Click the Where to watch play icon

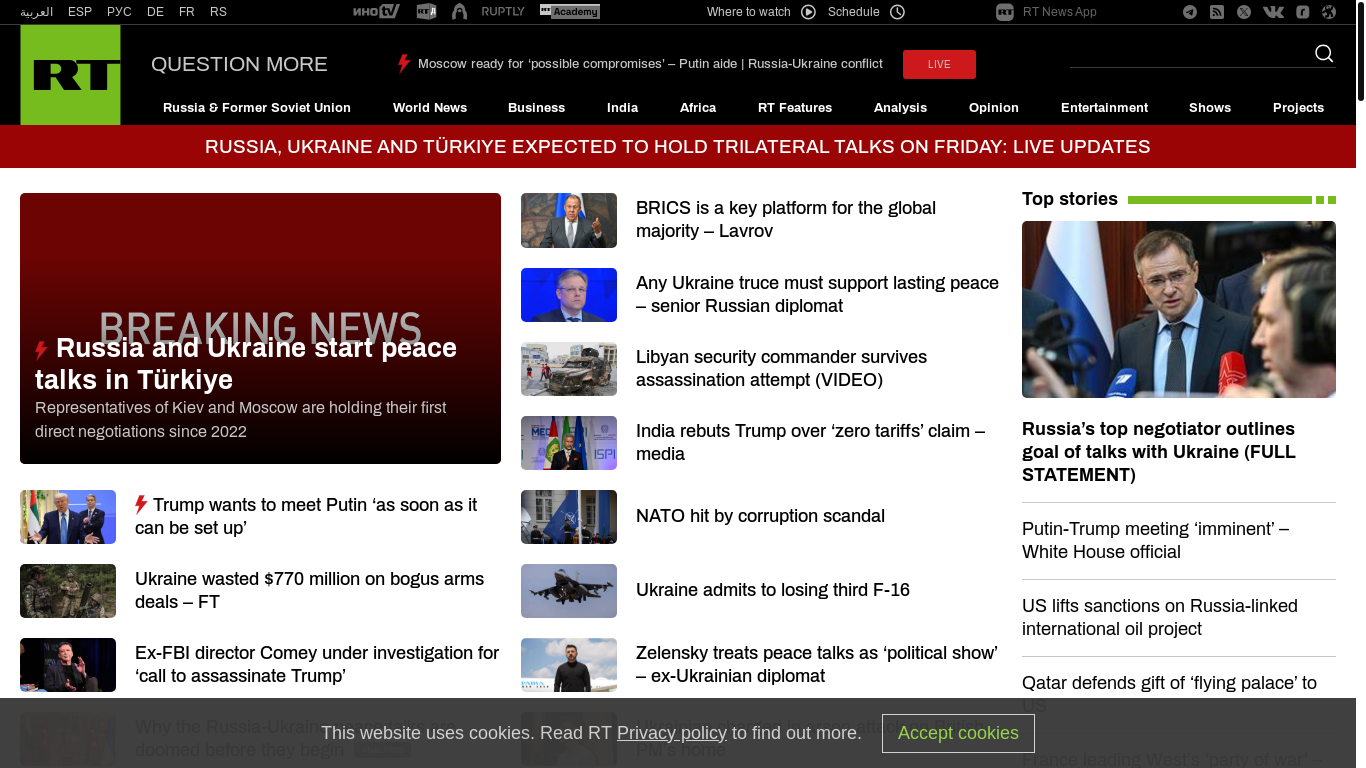tap(808, 12)
